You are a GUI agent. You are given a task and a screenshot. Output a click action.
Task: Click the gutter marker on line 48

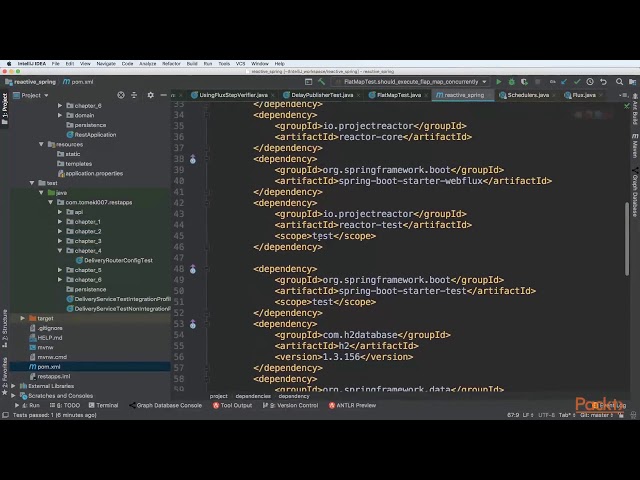pos(193,269)
